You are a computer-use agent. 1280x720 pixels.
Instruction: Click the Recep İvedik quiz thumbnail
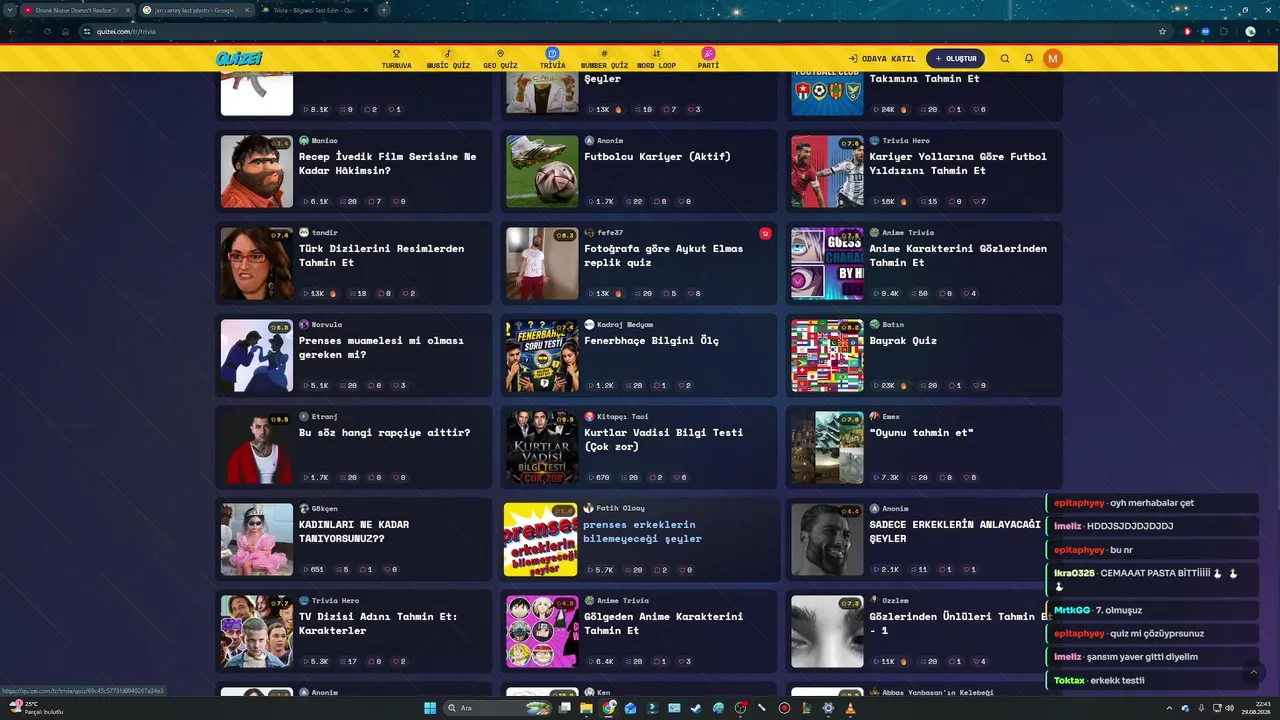point(257,172)
